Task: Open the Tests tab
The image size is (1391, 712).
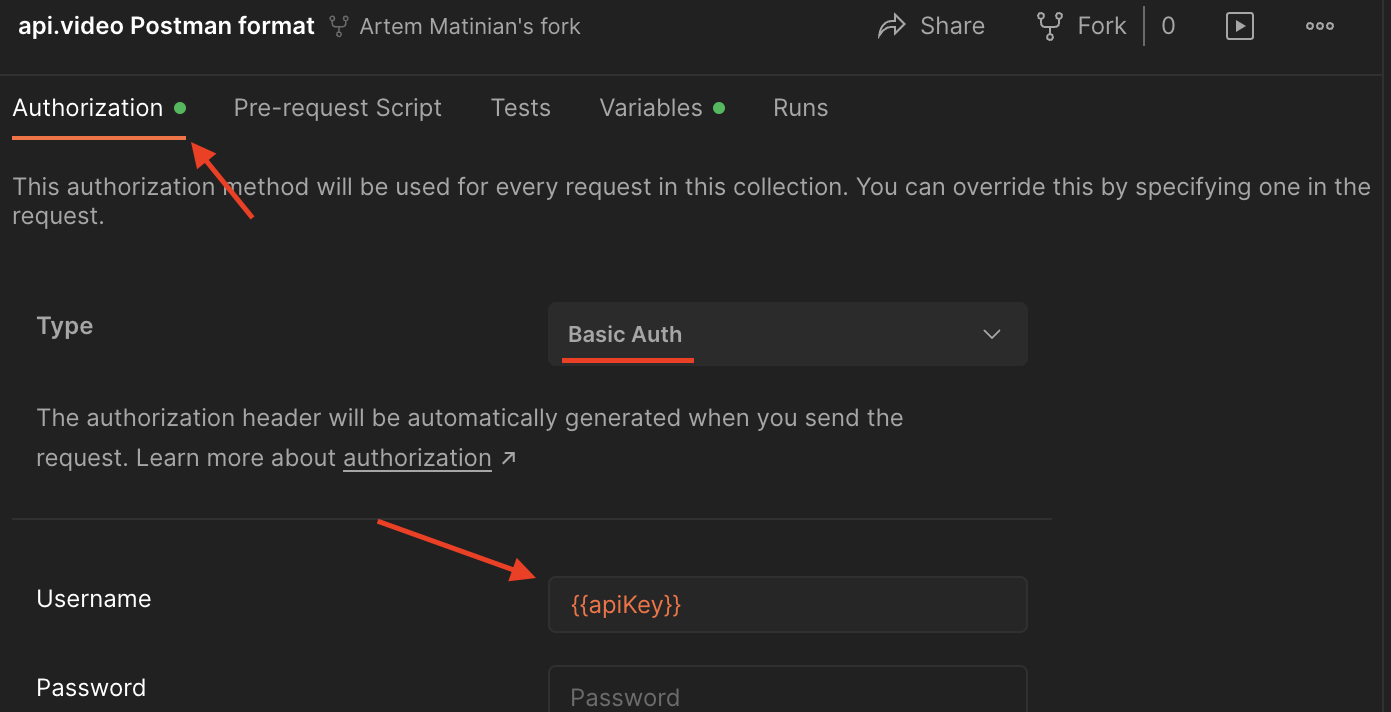Action: (520, 107)
